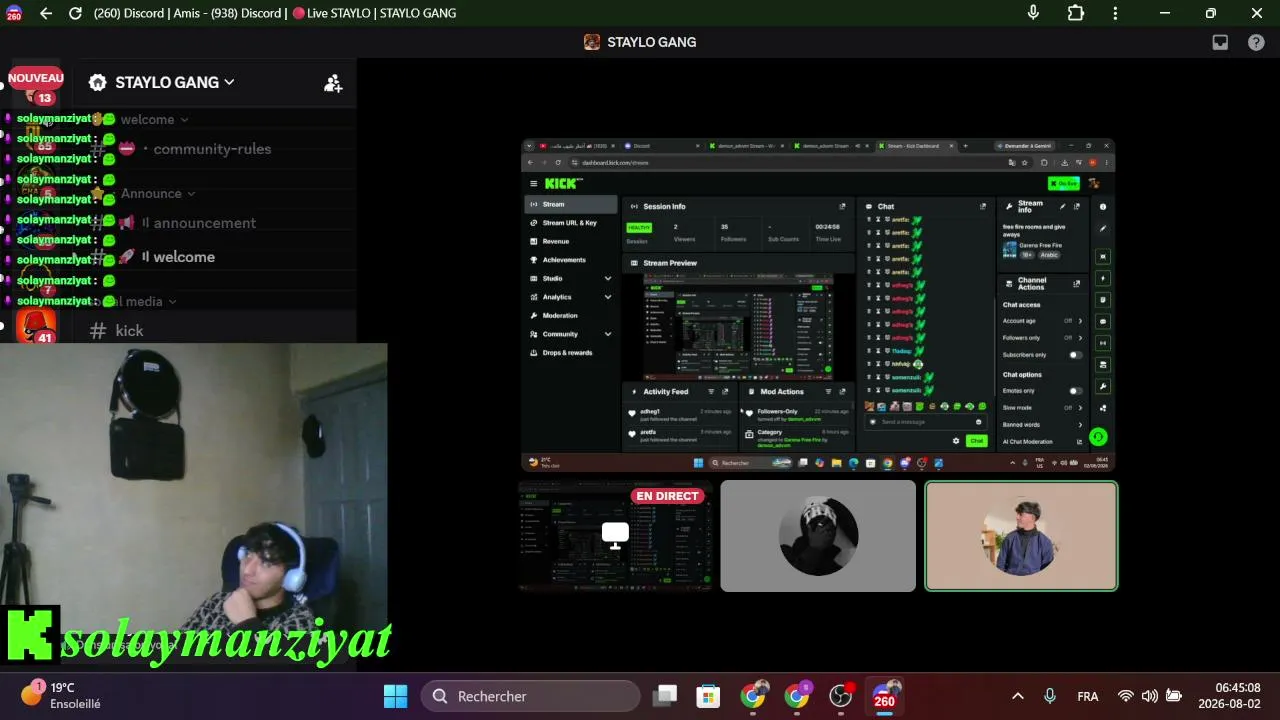The height and width of the screenshot is (720, 1280).
Task: Collapse the welcome channel category
Action: [154, 119]
